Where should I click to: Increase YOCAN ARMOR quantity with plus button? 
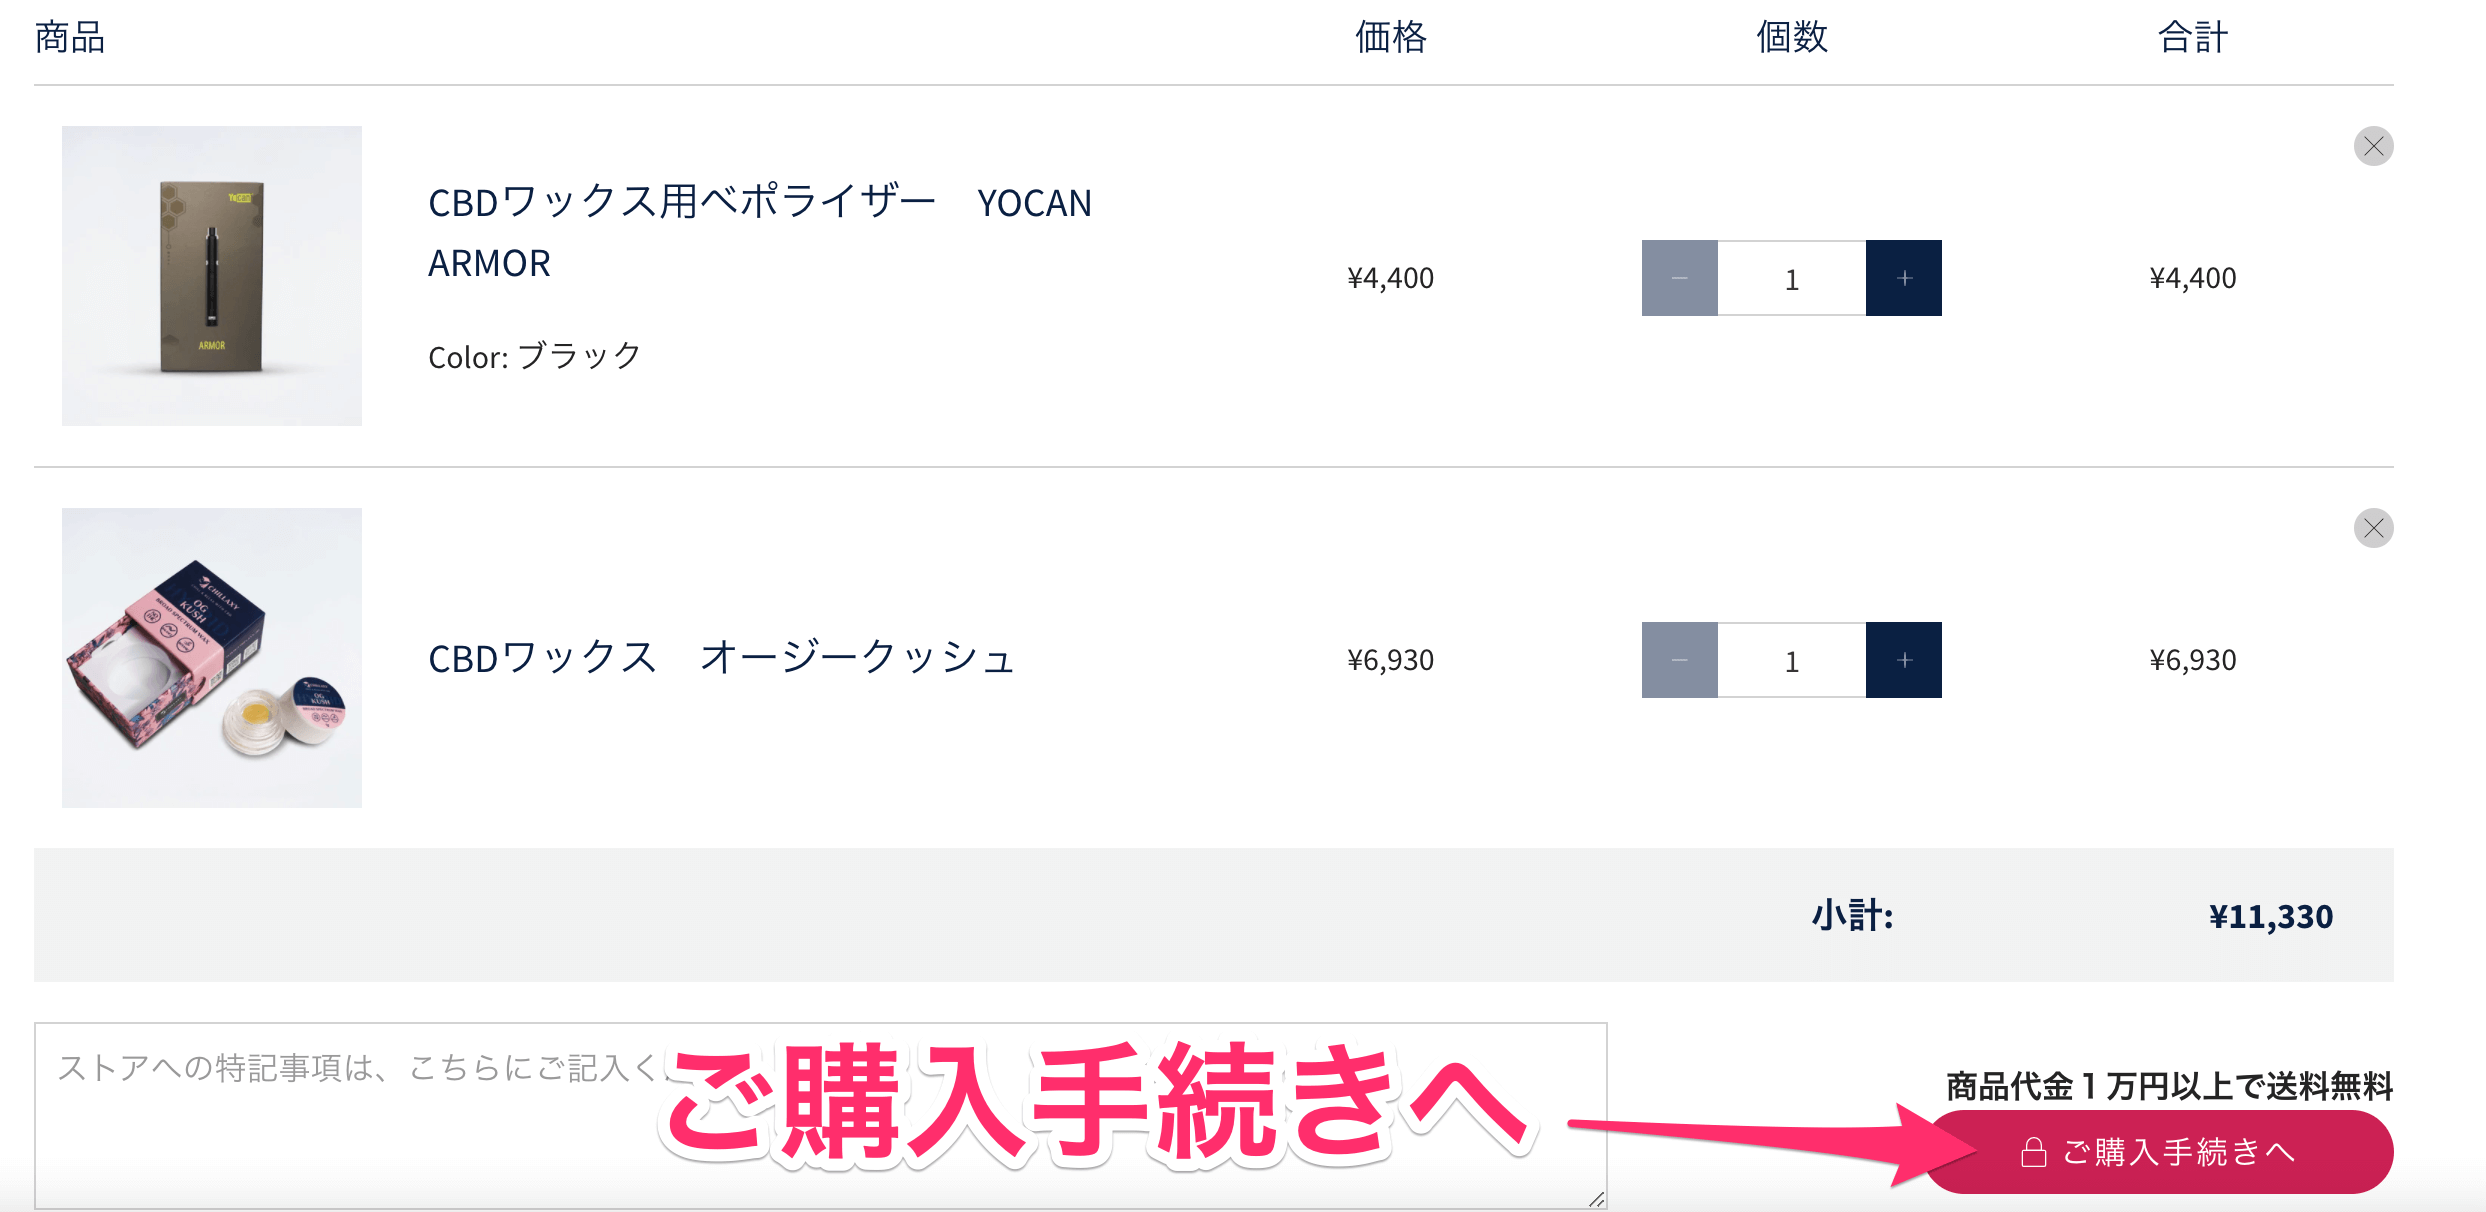[x=1904, y=278]
